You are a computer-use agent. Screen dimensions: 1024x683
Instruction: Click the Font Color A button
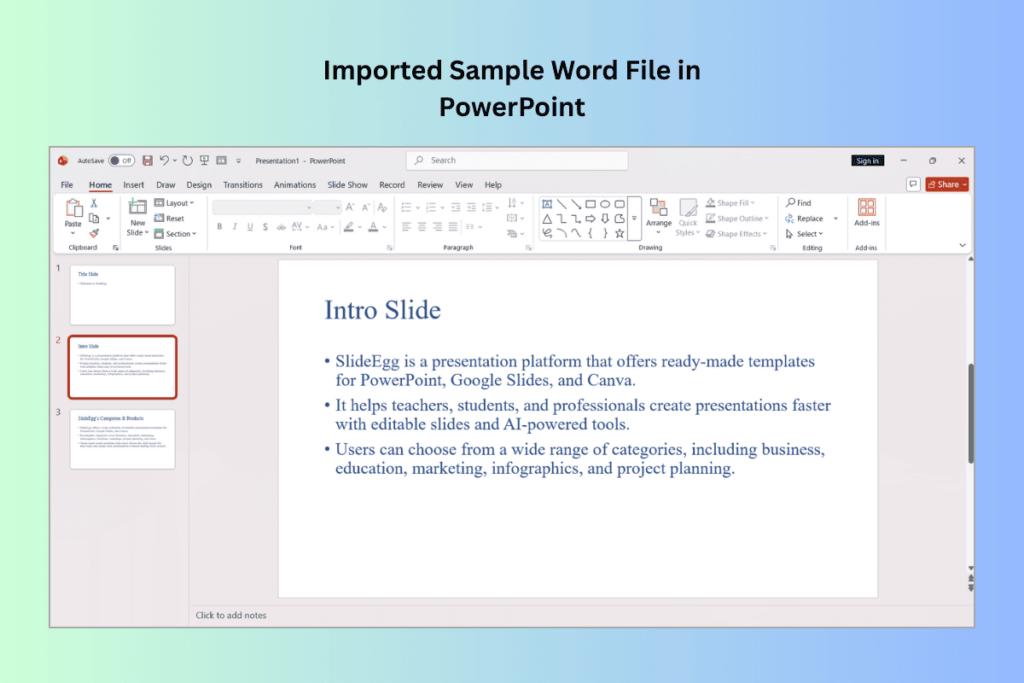(373, 227)
